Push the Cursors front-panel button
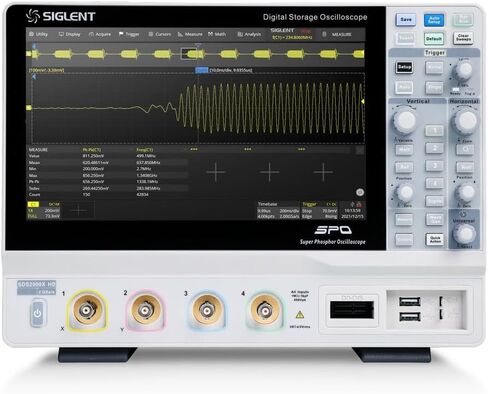 404,239
